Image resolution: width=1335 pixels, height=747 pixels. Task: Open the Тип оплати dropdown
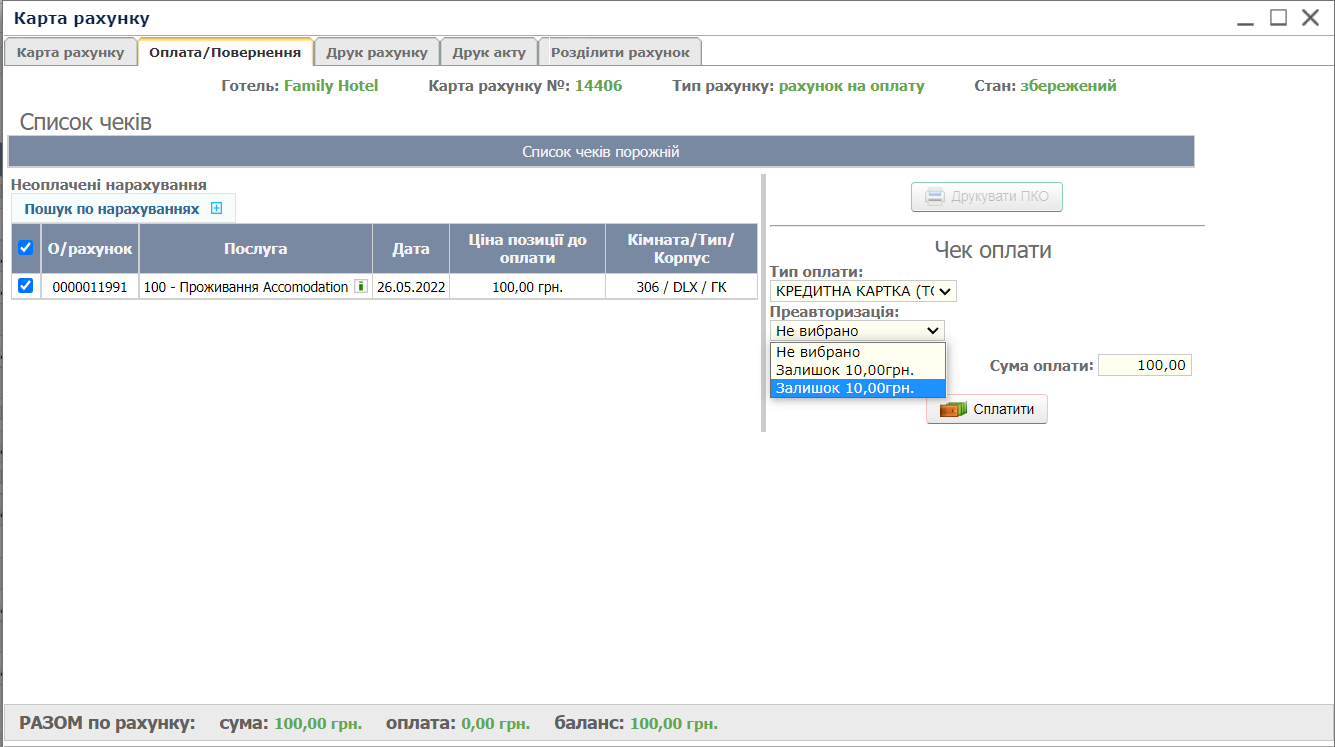click(863, 291)
